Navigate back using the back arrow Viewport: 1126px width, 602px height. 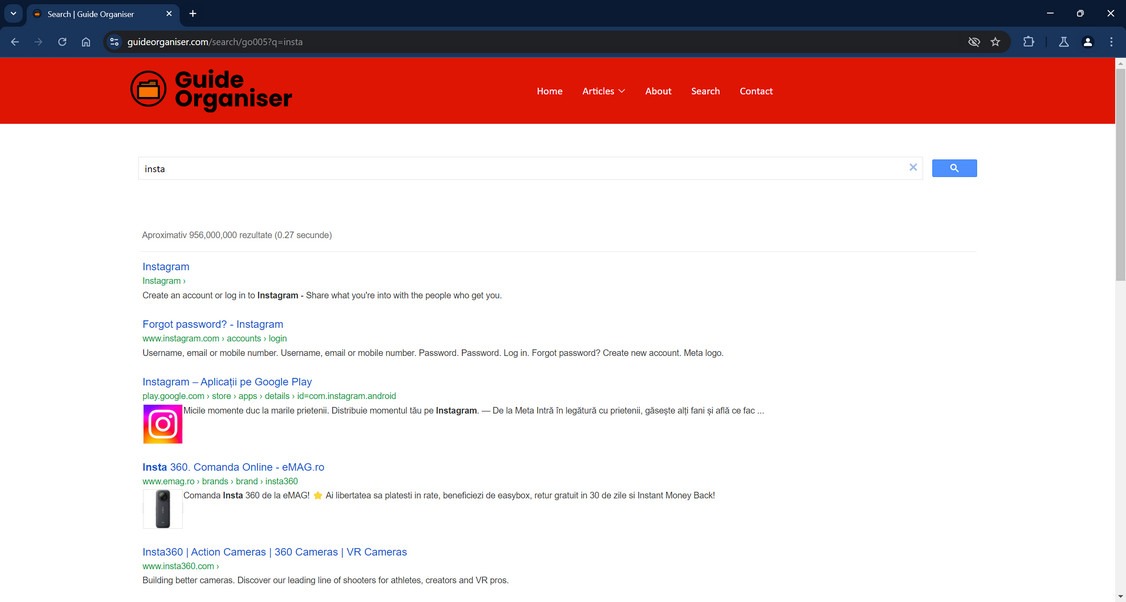tap(14, 41)
